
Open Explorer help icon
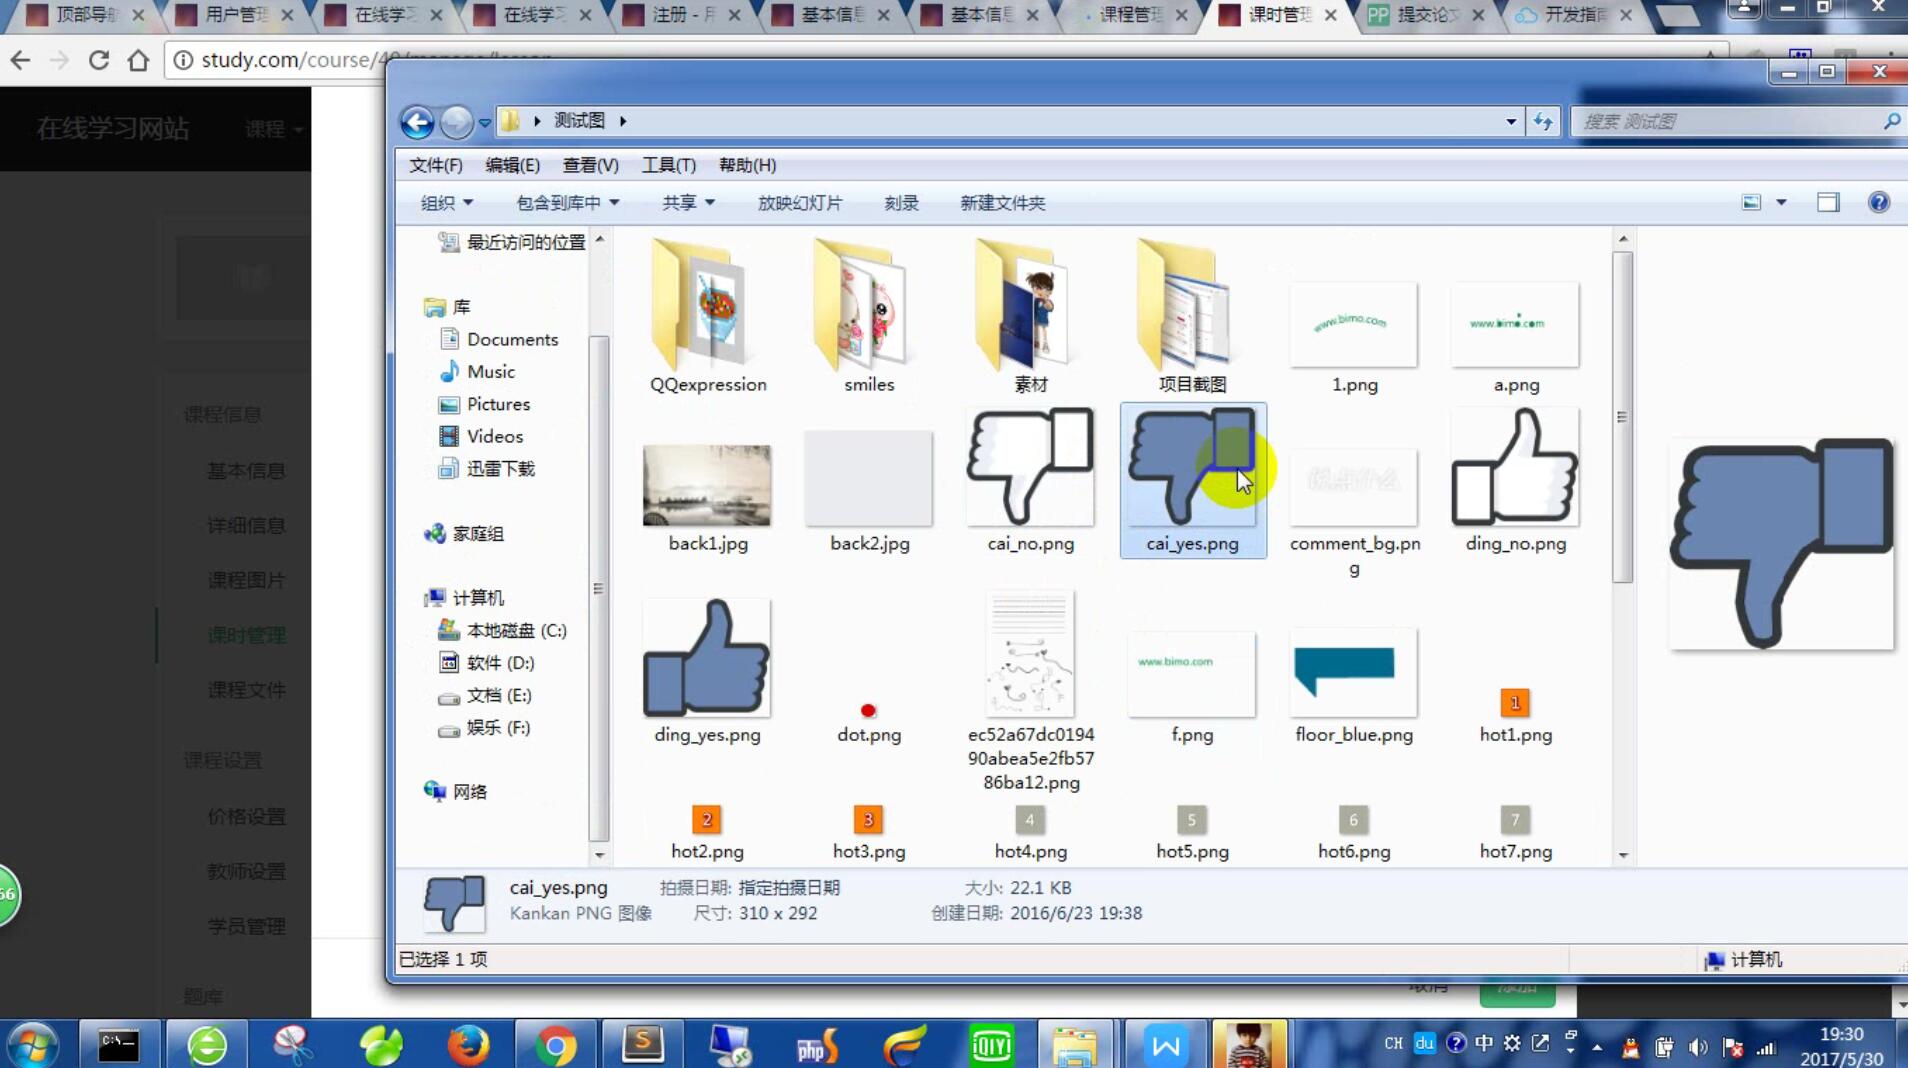click(x=1879, y=202)
